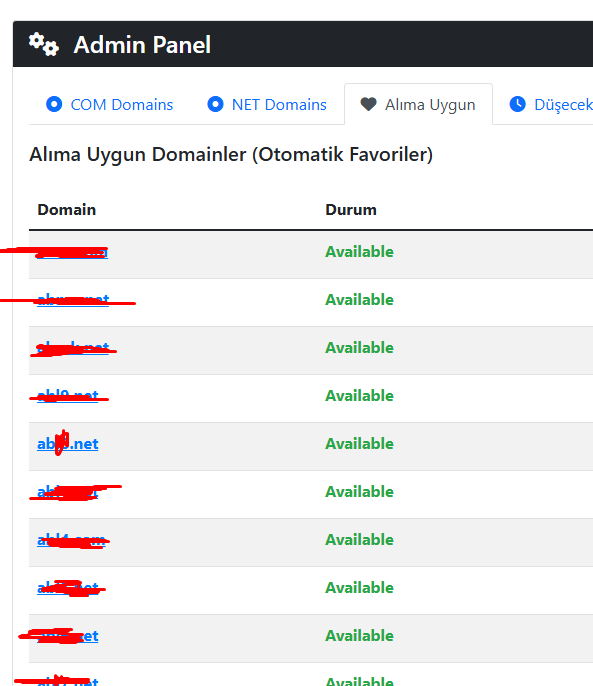
Task: Switch to the COM Domains tab
Action: 109,104
